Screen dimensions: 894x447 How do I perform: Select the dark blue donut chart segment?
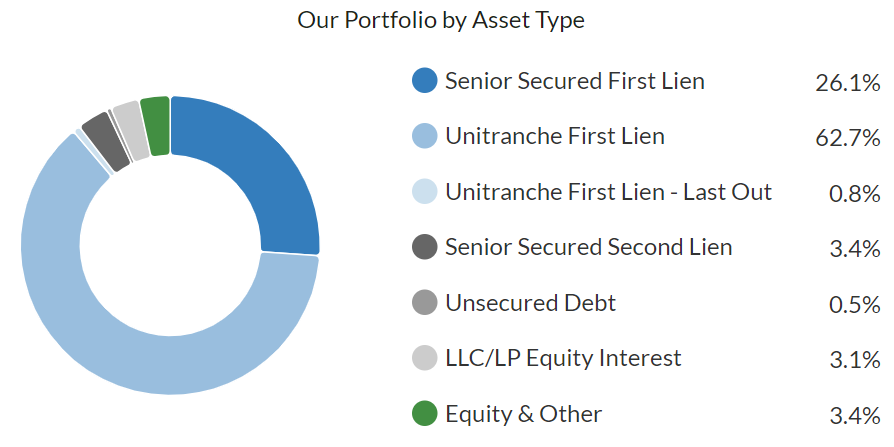pyautogui.click(x=260, y=170)
